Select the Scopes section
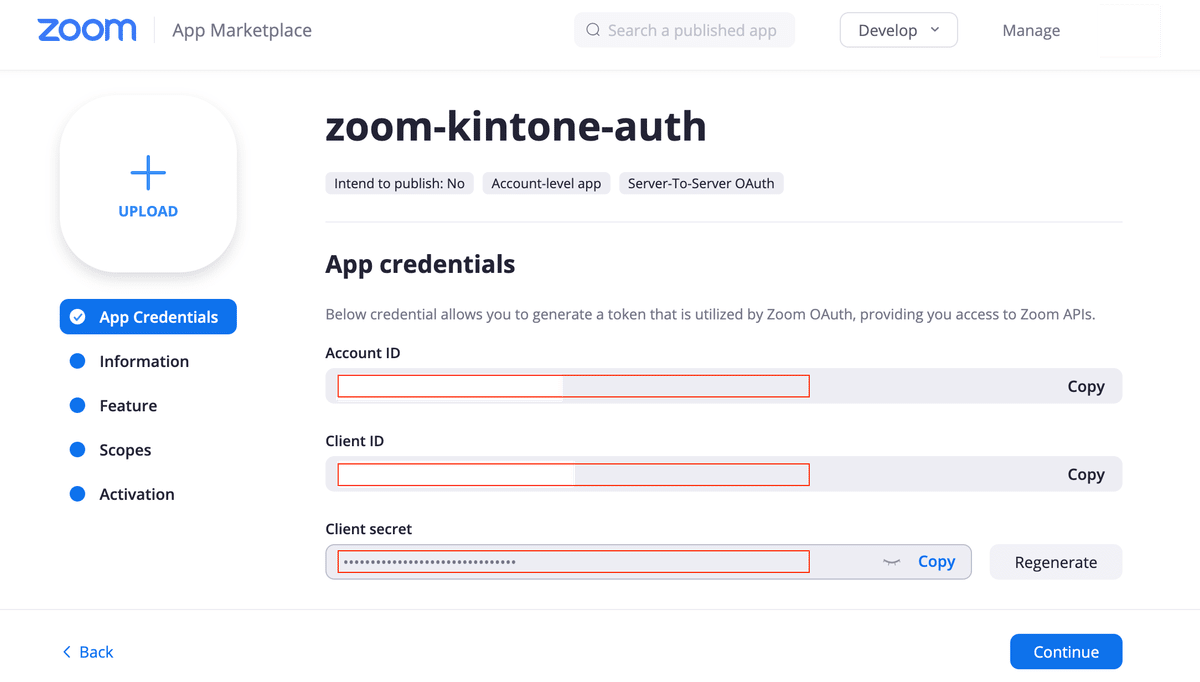This screenshot has height=682, width=1200. coord(125,450)
